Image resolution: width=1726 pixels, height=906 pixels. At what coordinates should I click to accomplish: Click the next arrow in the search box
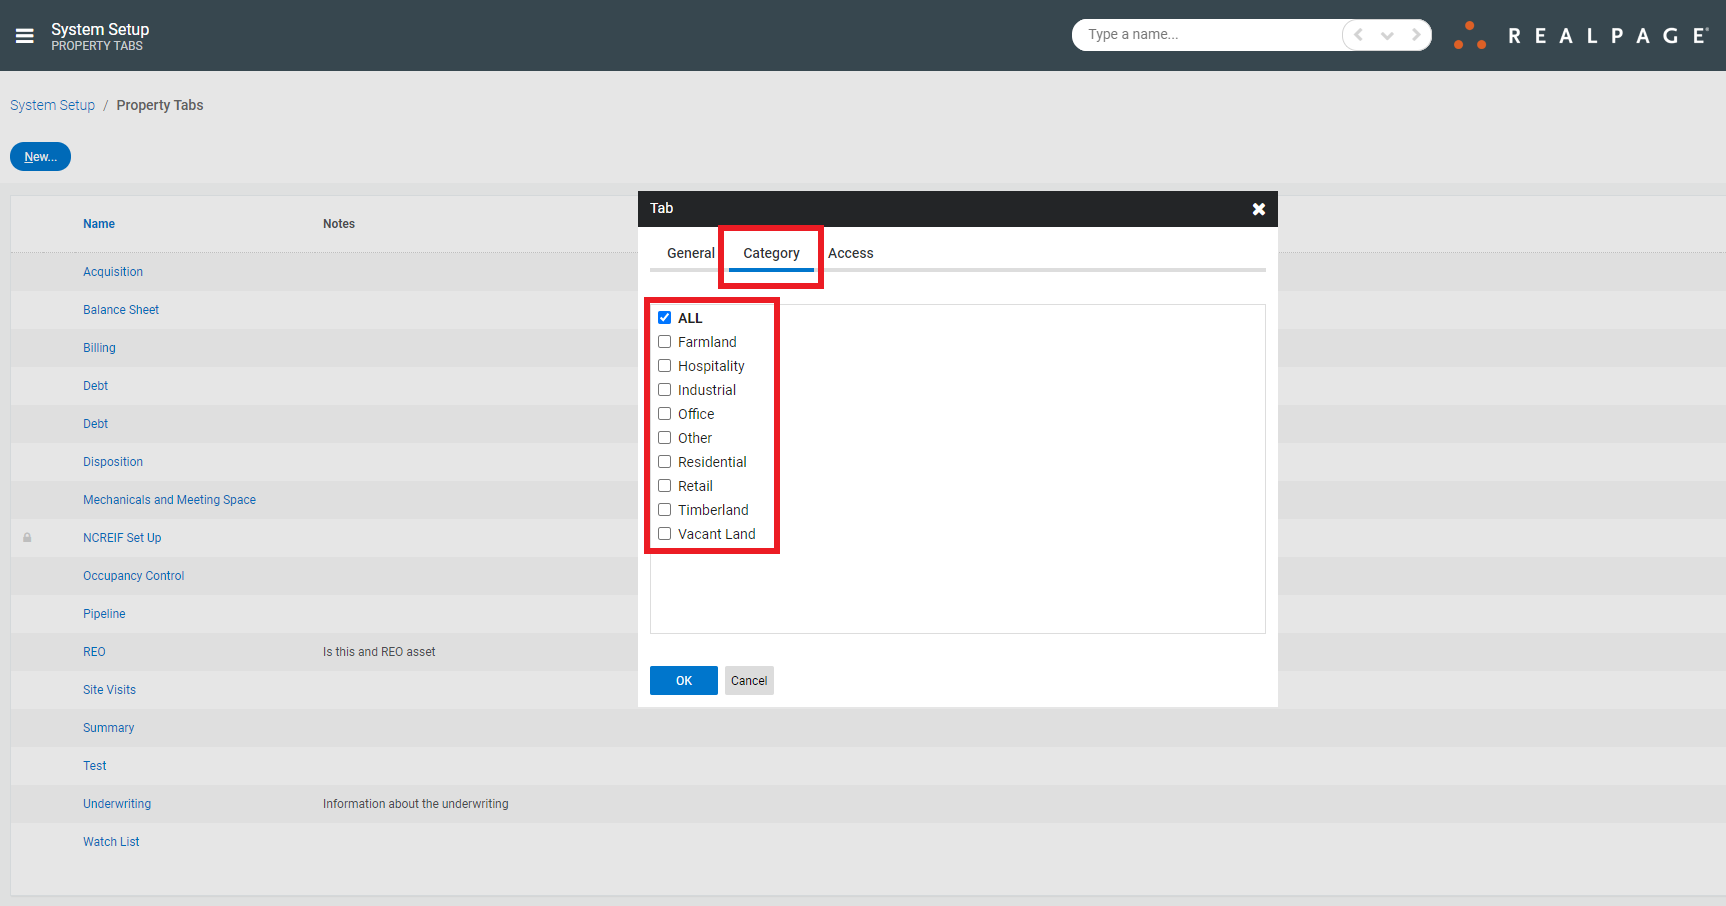(1415, 35)
